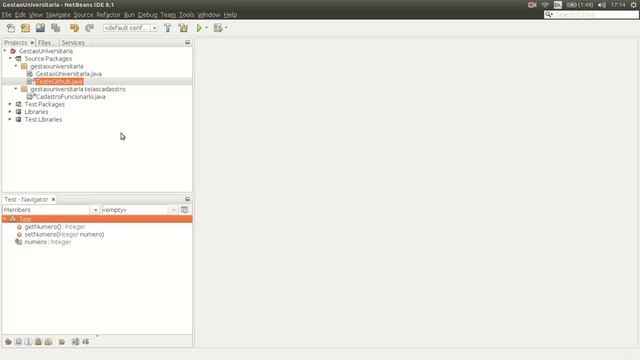This screenshot has height=360, width=640.
Task: Expand the Test Packages node
Action: [10, 104]
